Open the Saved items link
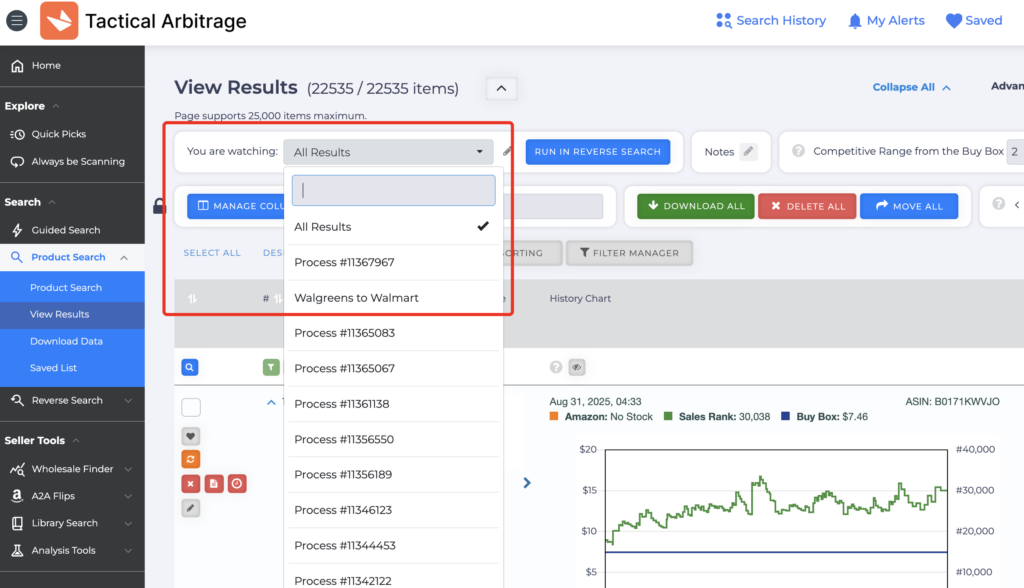 (974, 21)
